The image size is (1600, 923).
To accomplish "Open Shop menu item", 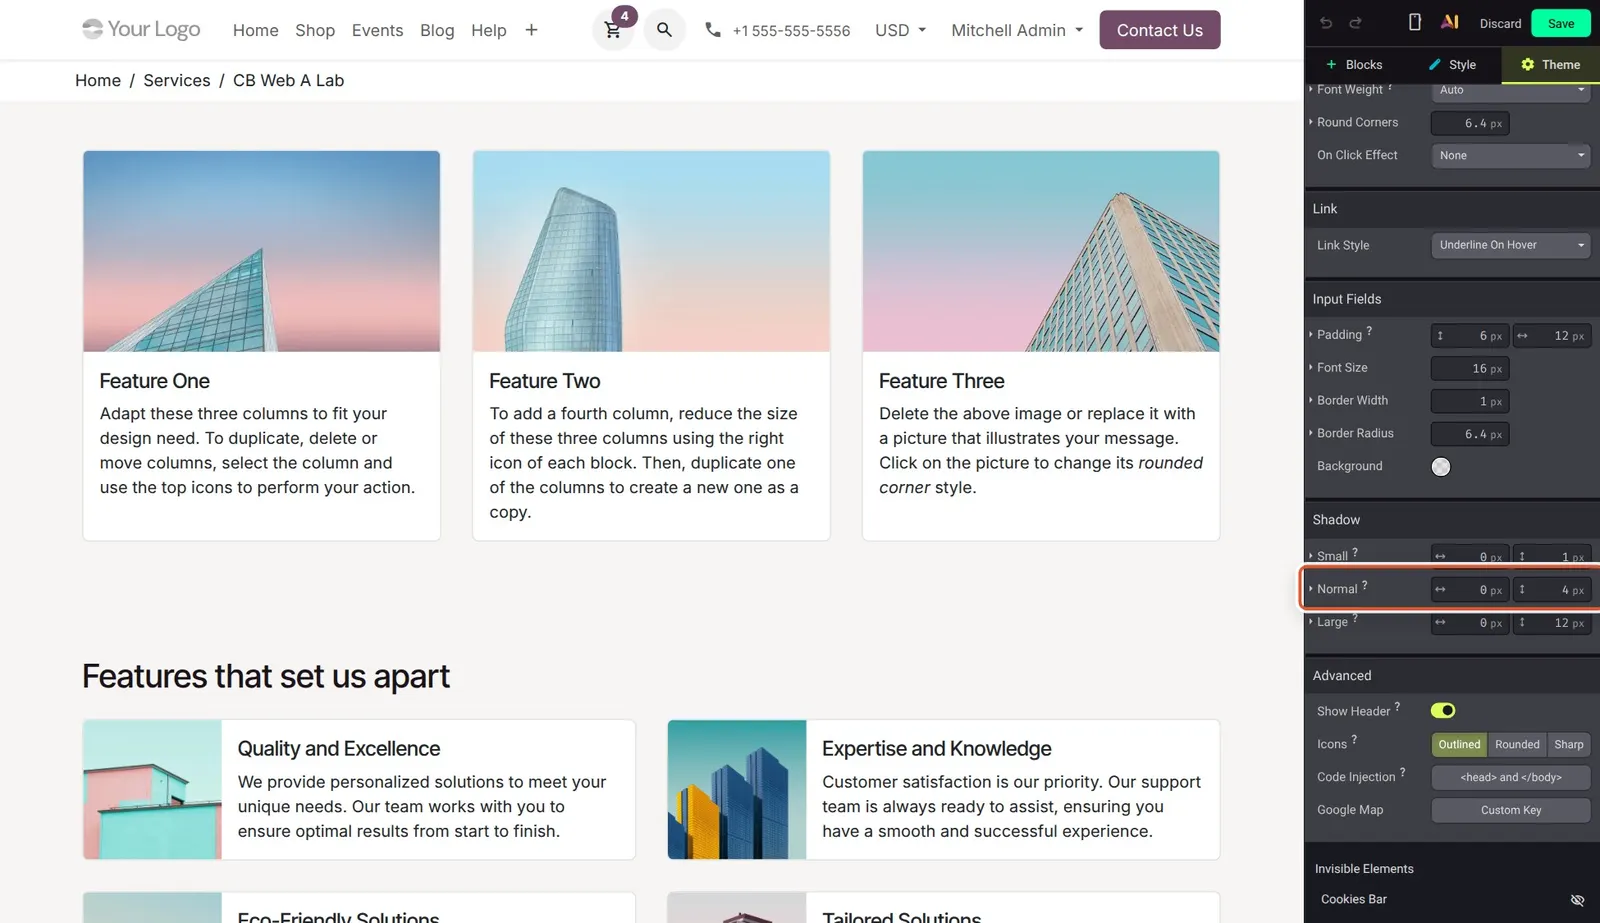I will pyautogui.click(x=315, y=30).
